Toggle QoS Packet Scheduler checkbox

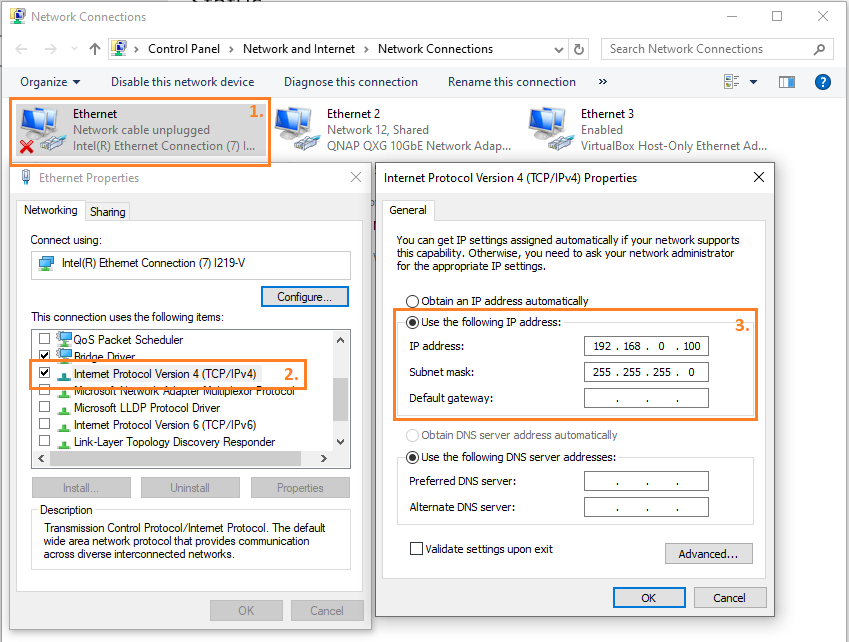click(44, 339)
